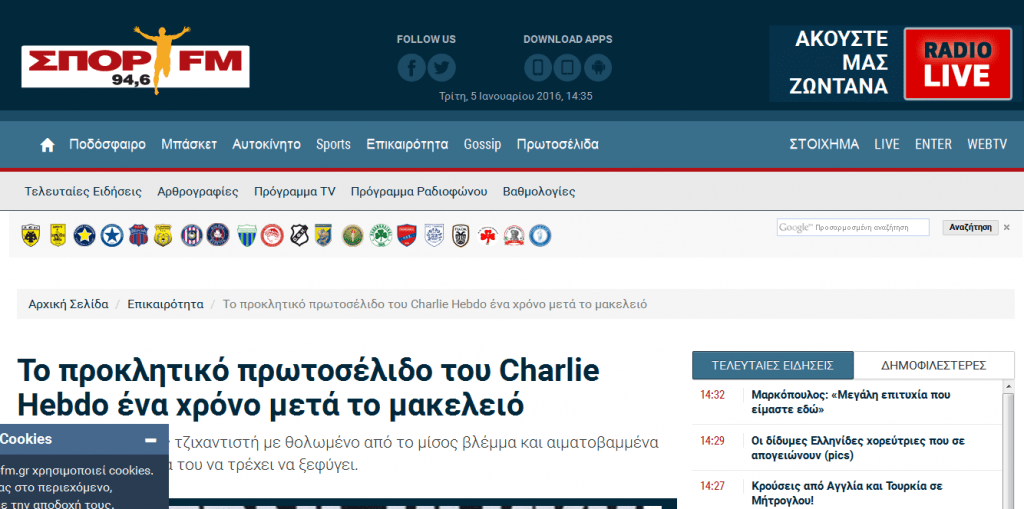Image resolution: width=1024 pixels, height=509 pixels.
Task: Open Αρθρογραφίες submenu link
Action: click(198, 192)
